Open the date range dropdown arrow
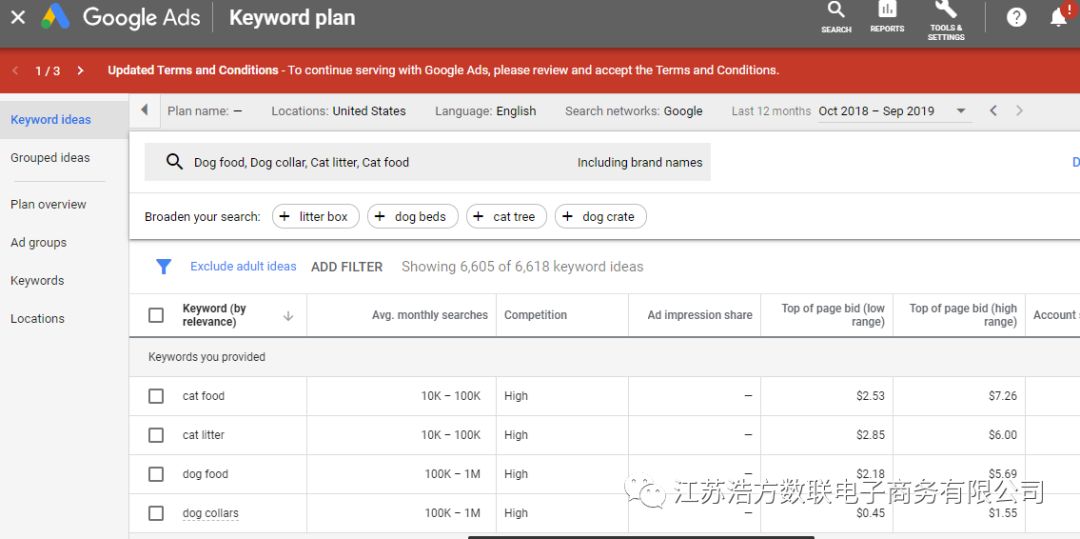1080x539 pixels. (x=961, y=111)
